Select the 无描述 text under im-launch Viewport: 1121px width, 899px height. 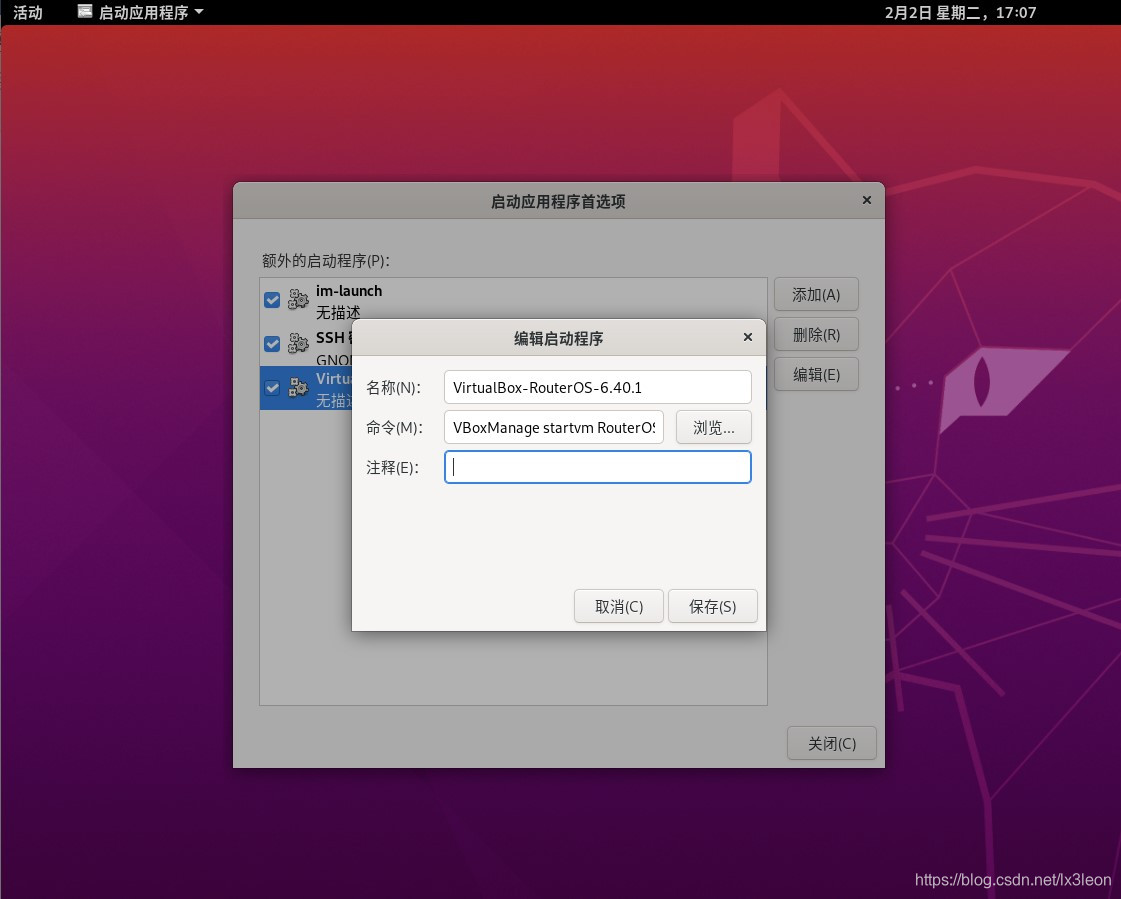(338, 313)
